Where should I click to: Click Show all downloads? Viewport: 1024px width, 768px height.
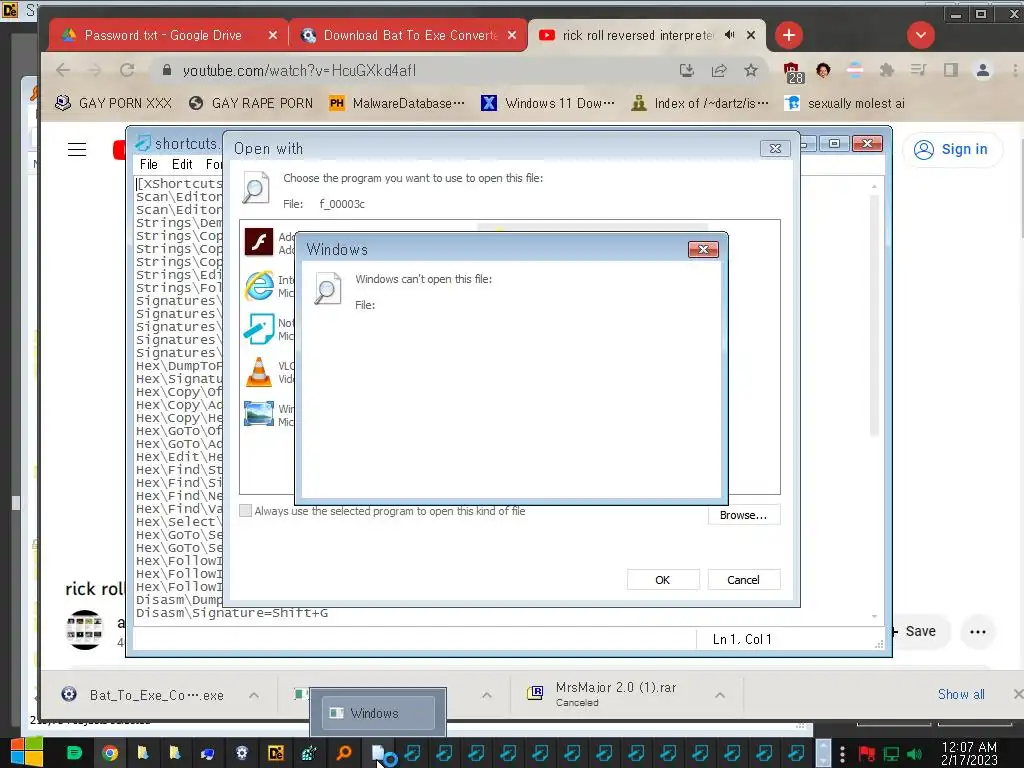click(961, 694)
